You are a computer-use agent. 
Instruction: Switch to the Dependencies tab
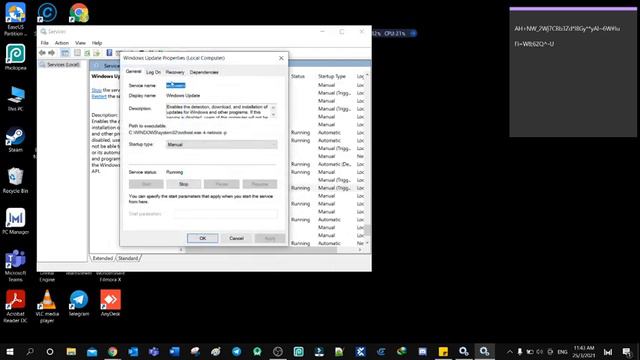[x=204, y=72]
